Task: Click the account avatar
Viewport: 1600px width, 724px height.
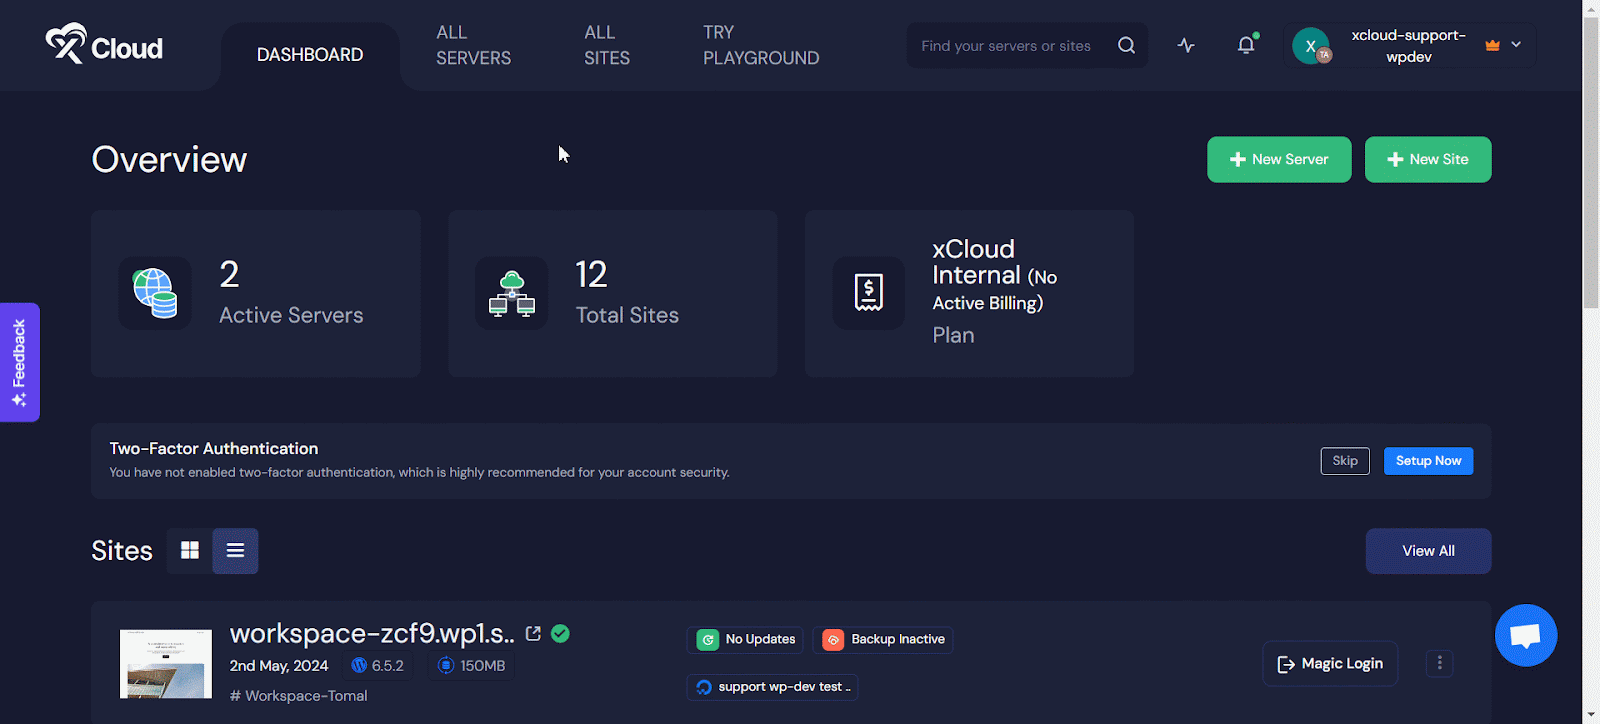Action: pyautogui.click(x=1311, y=45)
